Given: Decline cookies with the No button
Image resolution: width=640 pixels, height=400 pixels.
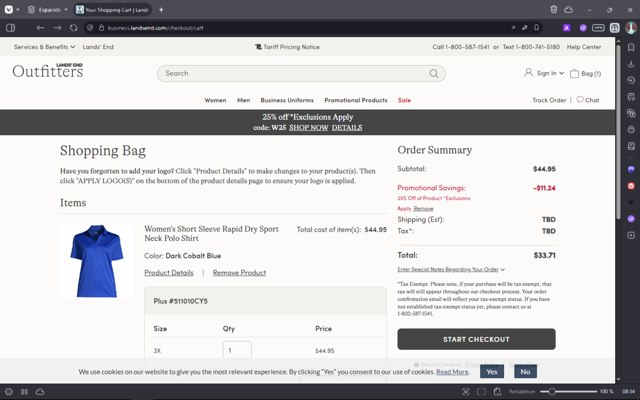Looking at the screenshot, I should pos(525,371).
